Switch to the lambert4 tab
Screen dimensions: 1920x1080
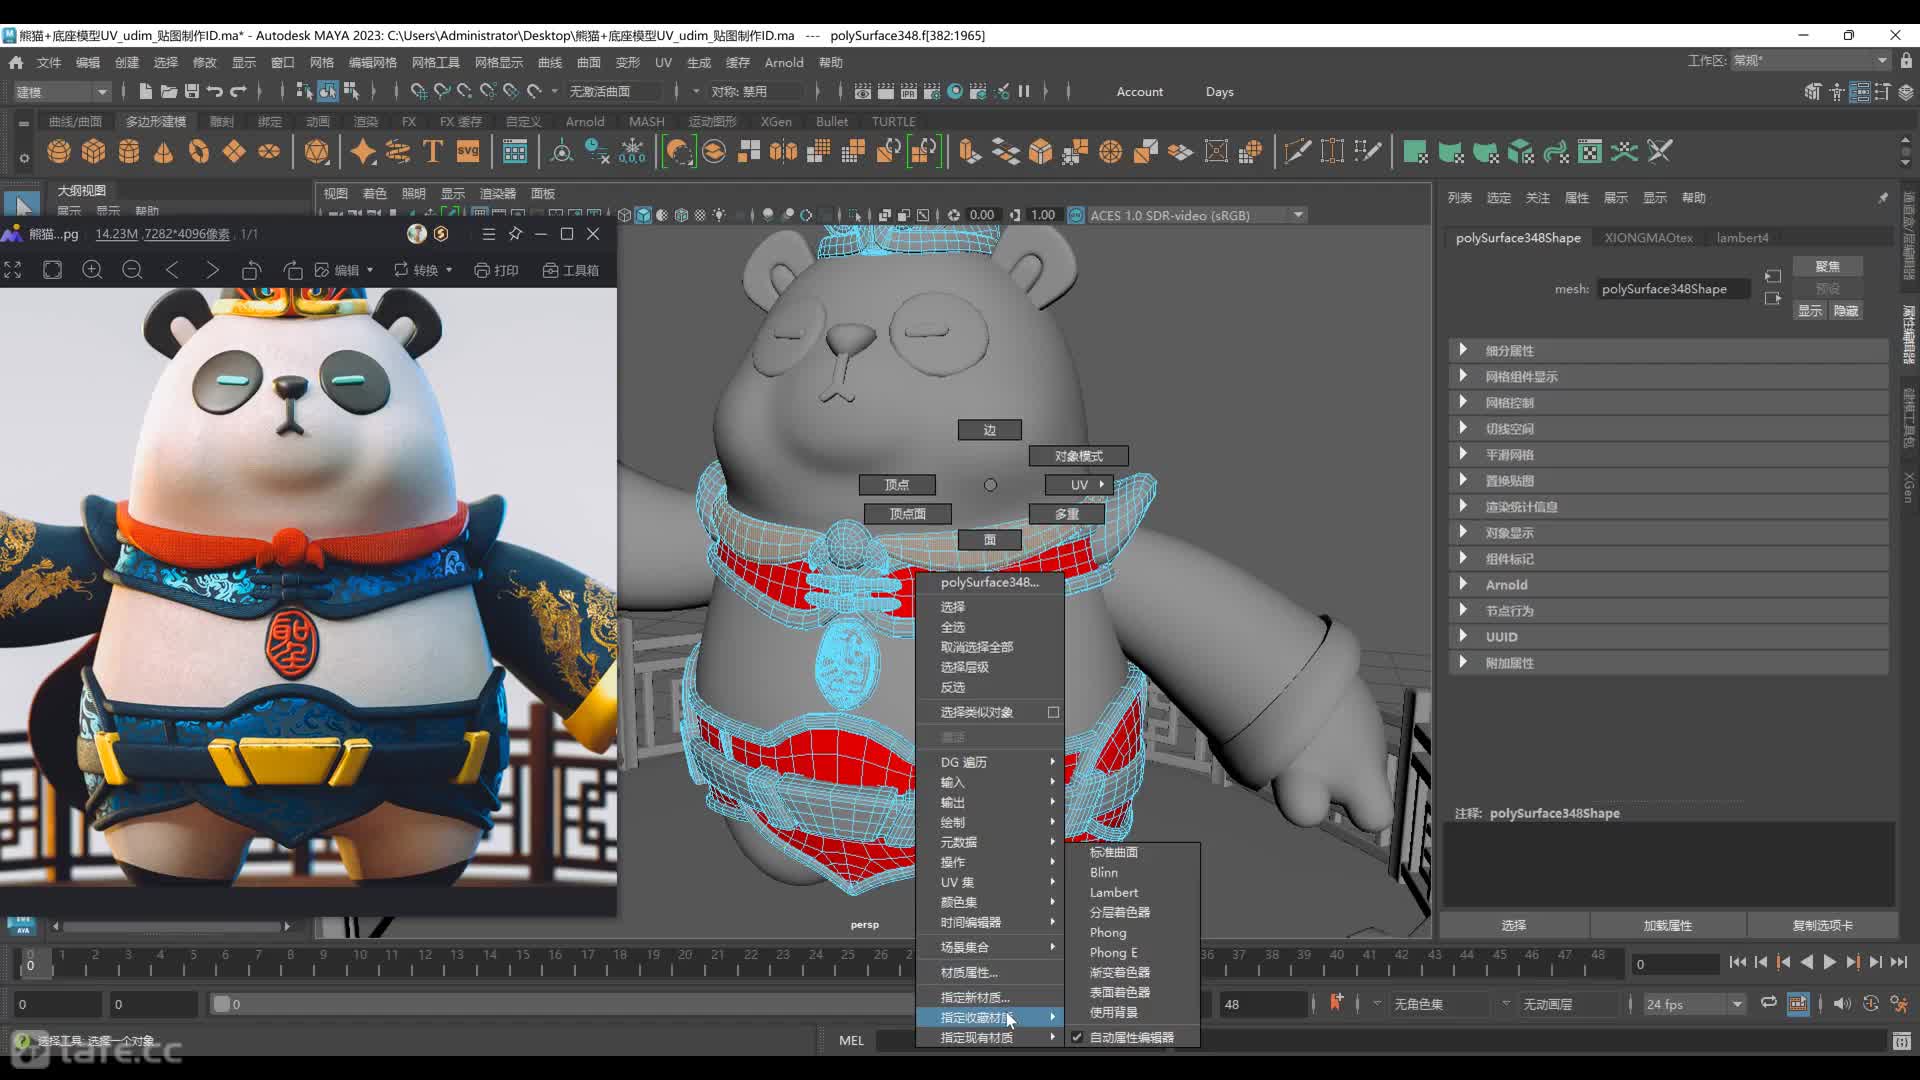[1742, 238]
